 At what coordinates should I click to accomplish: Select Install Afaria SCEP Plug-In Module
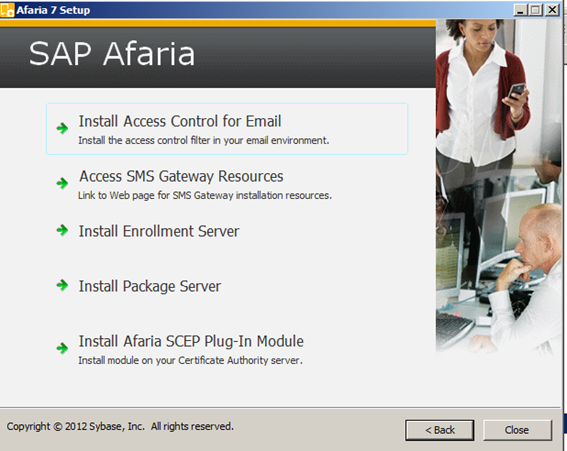191,341
